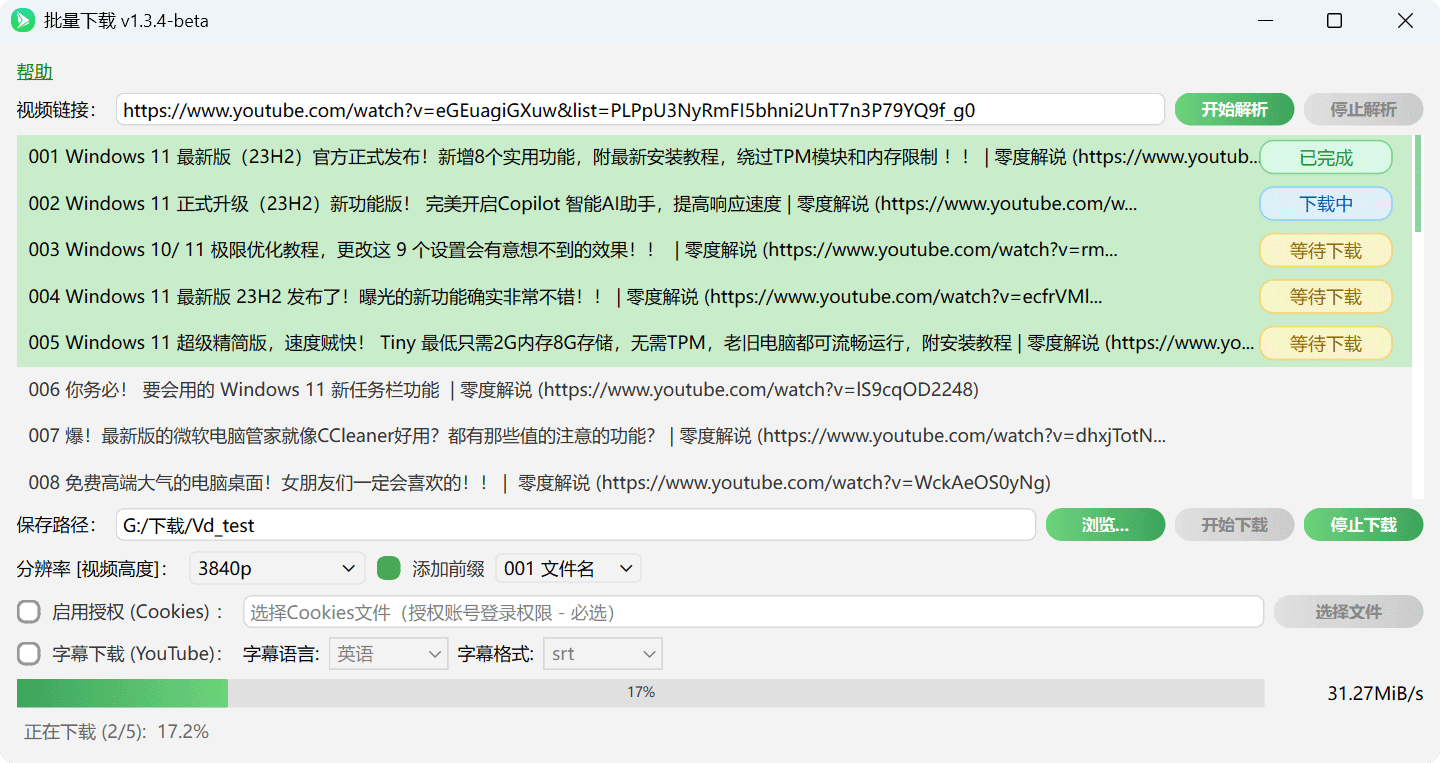Click the 等待下载 badge on row 003
Image resolution: width=1440 pixels, height=763 pixels.
click(1325, 251)
